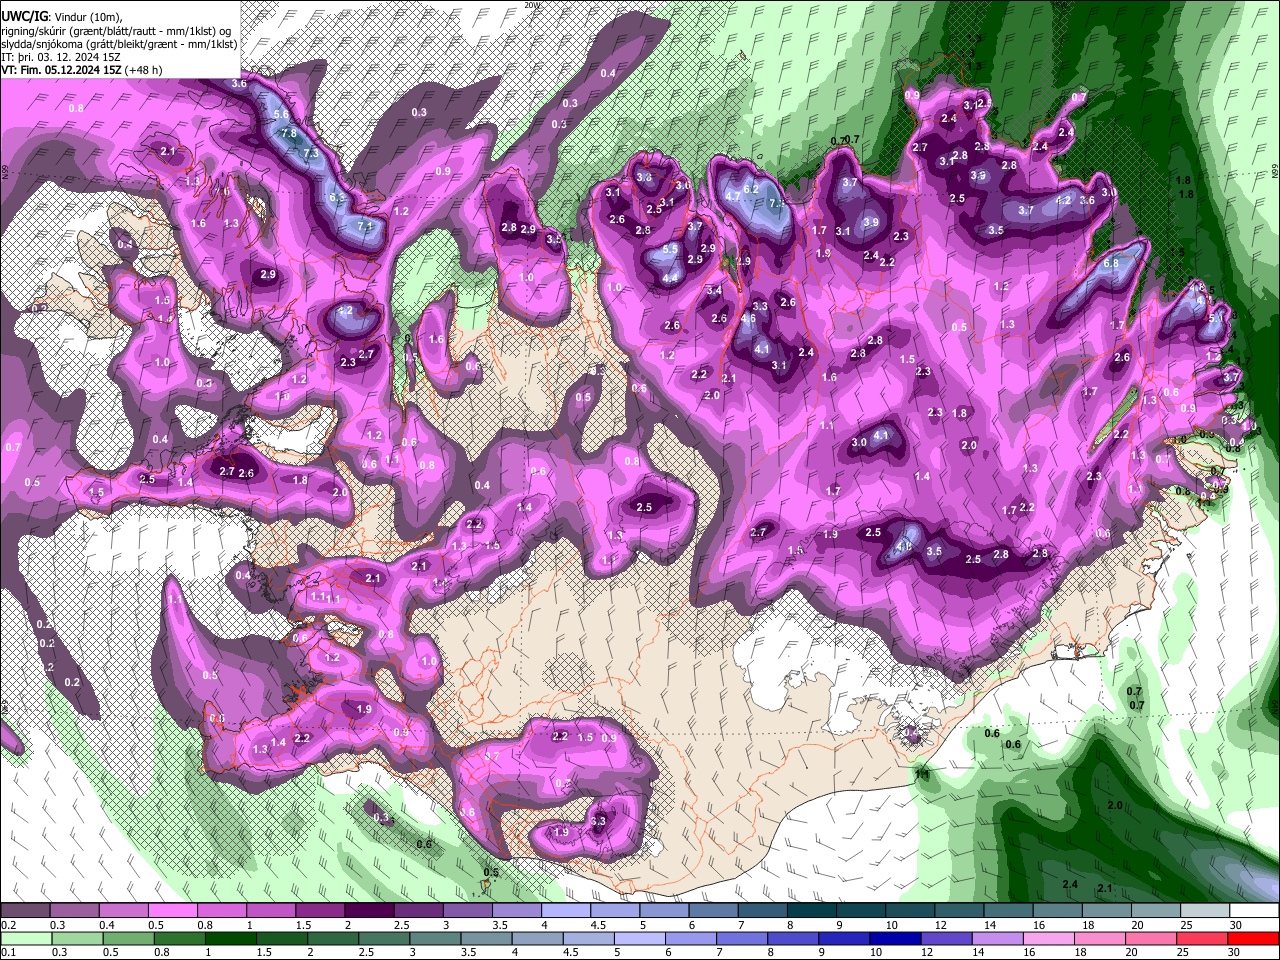Click the medium green bottom-row swatch between 0.5 and 0.8
Viewport: 1280px width, 960px height.
(127, 938)
